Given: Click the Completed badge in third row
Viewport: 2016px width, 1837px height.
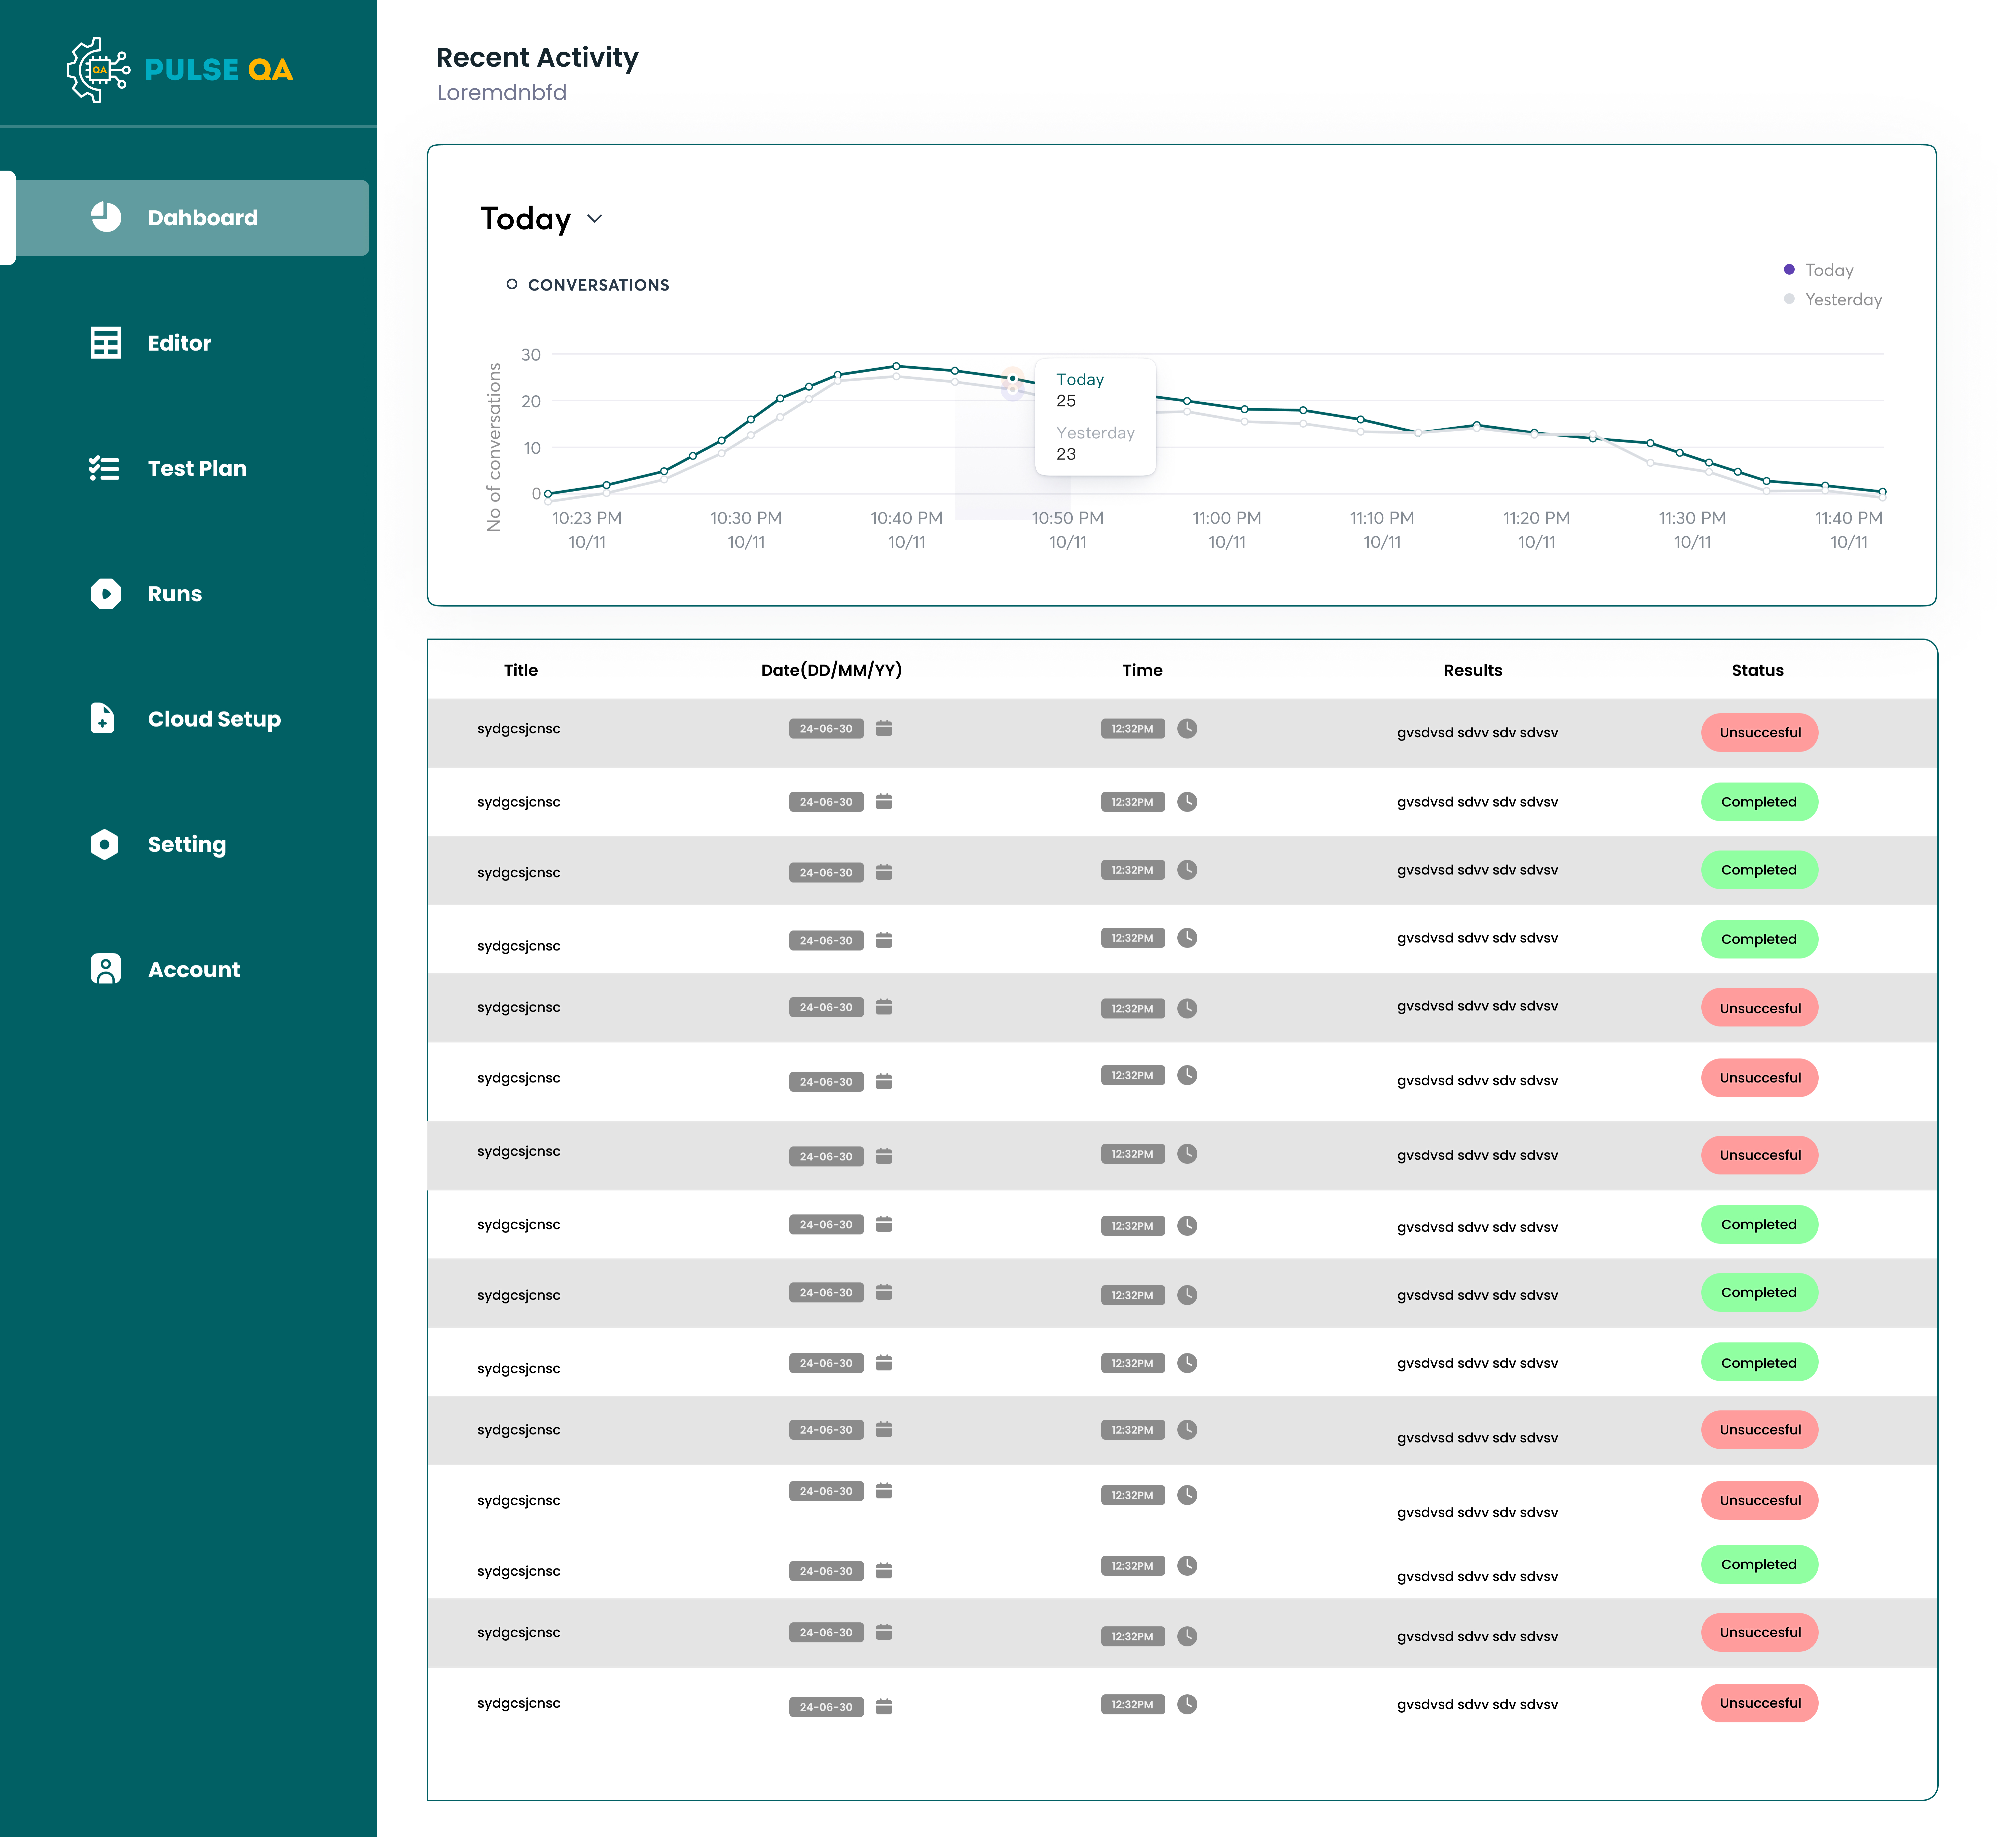Looking at the screenshot, I should pyautogui.click(x=1760, y=870).
